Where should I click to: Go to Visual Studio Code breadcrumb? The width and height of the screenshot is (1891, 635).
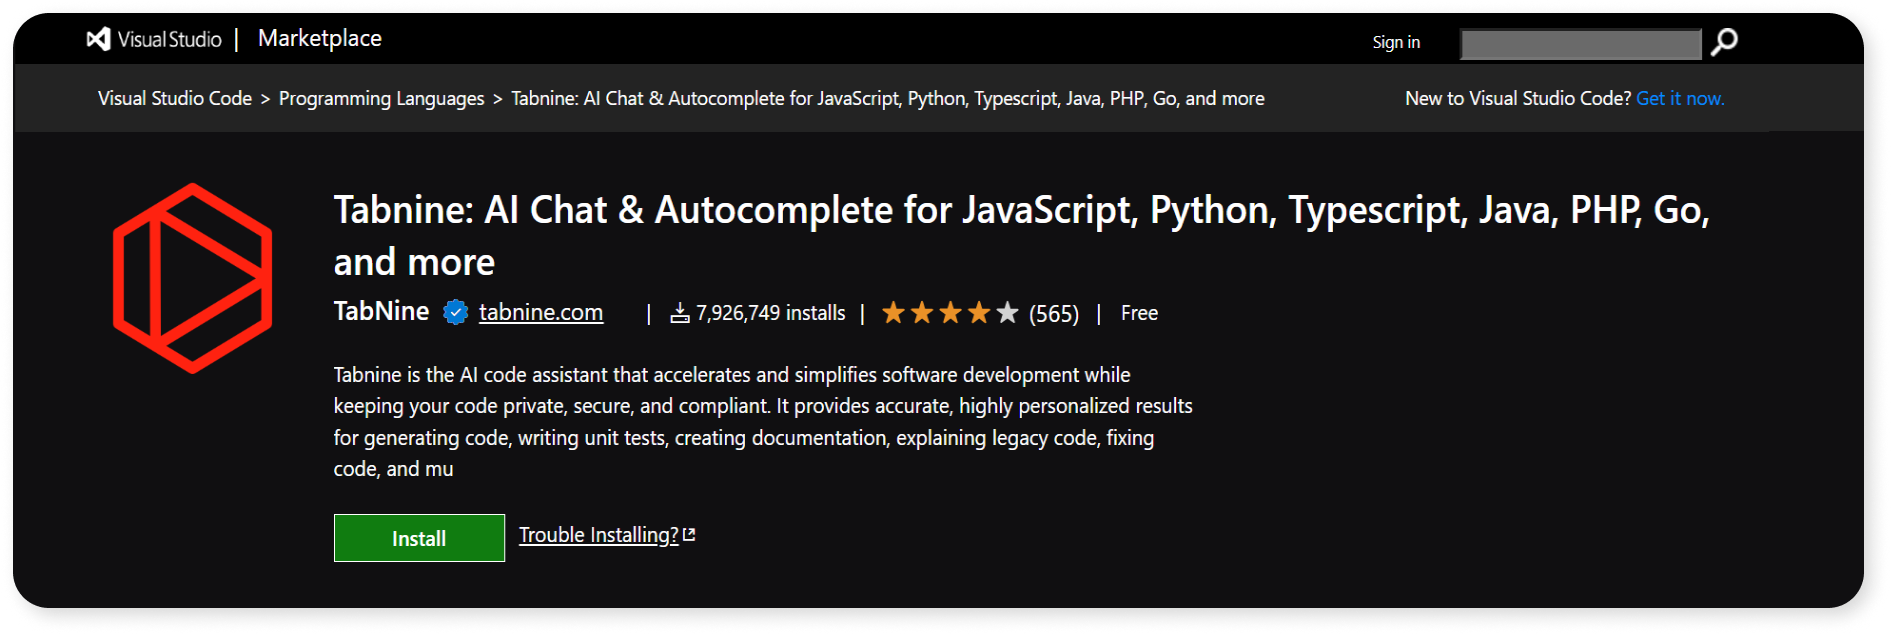[175, 98]
